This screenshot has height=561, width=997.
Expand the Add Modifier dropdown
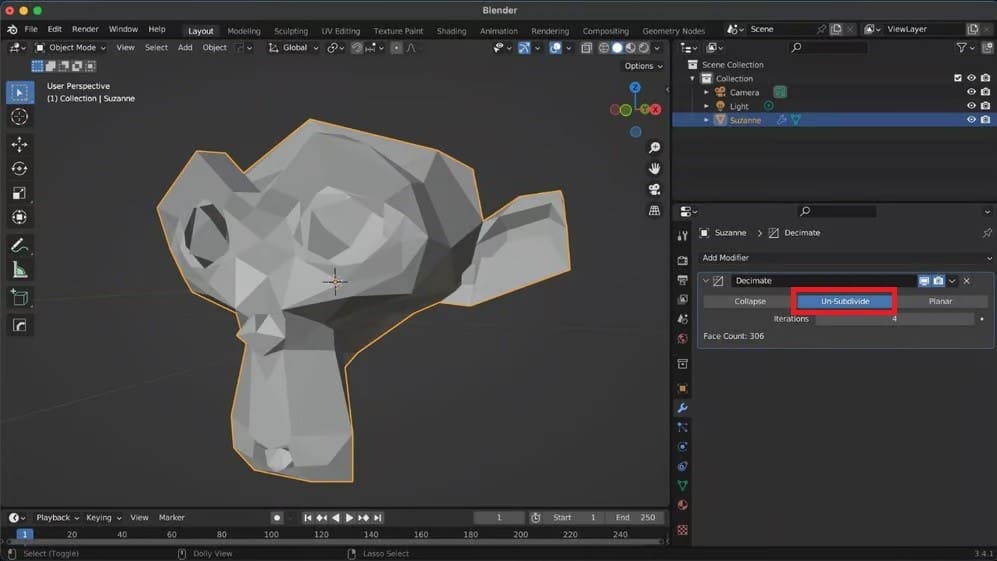(x=846, y=258)
